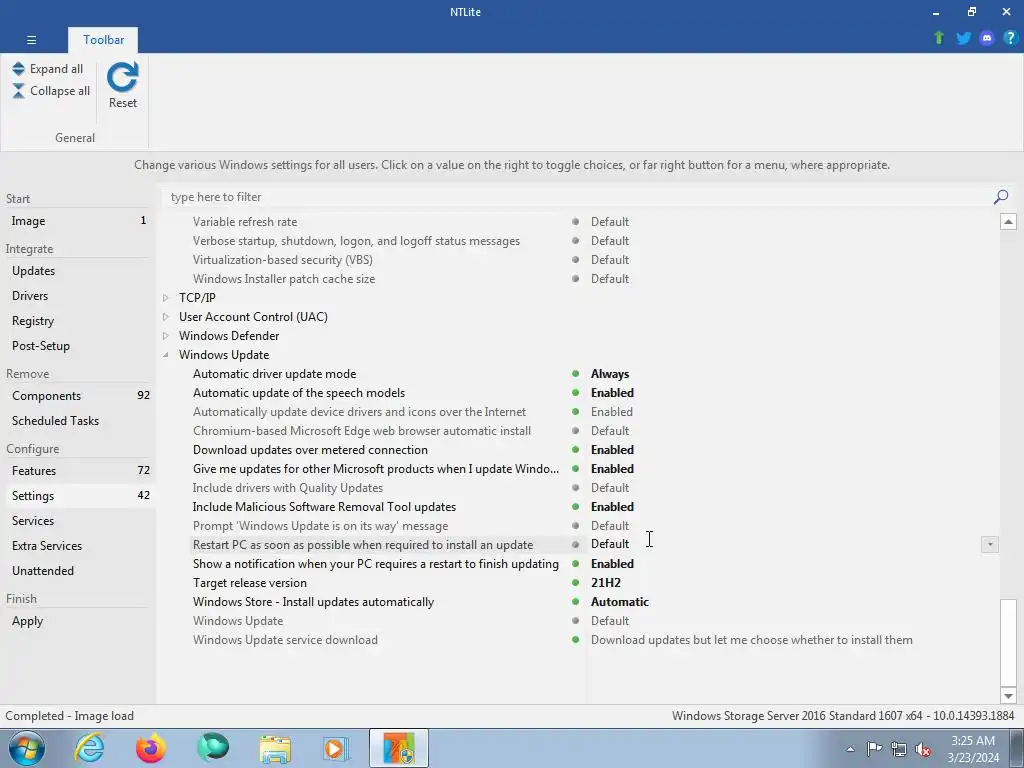Click the scrollbar down arrow

click(x=1008, y=696)
